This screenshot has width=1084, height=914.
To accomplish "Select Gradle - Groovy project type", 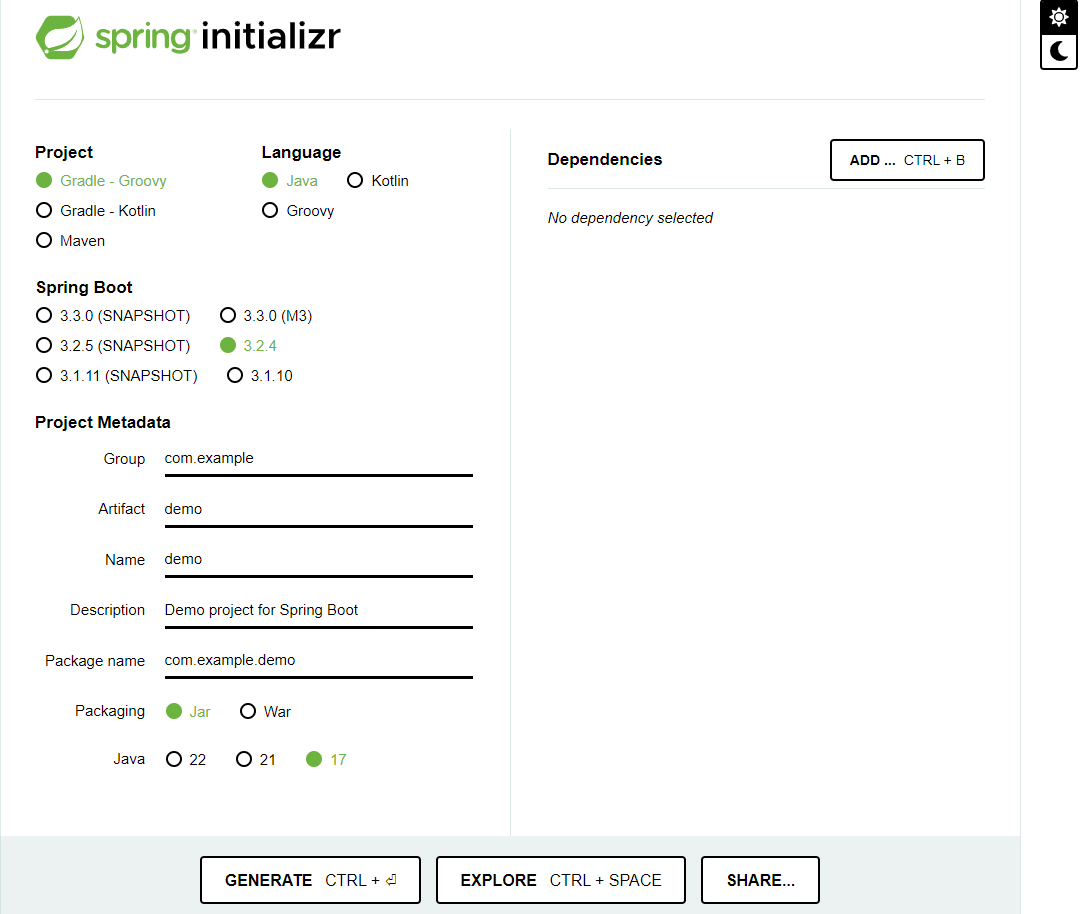I will click(101, 180).
